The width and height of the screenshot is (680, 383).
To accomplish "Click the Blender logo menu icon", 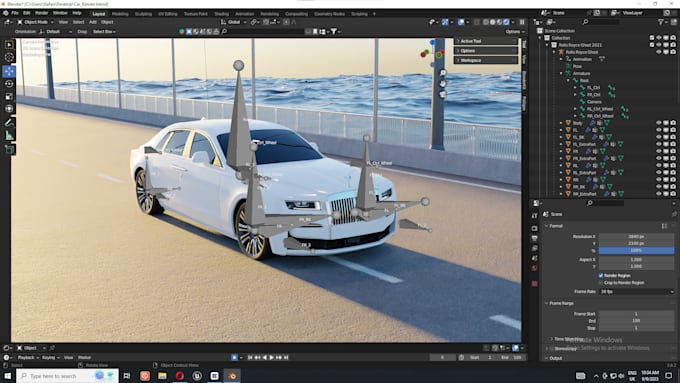I will 6,13.
